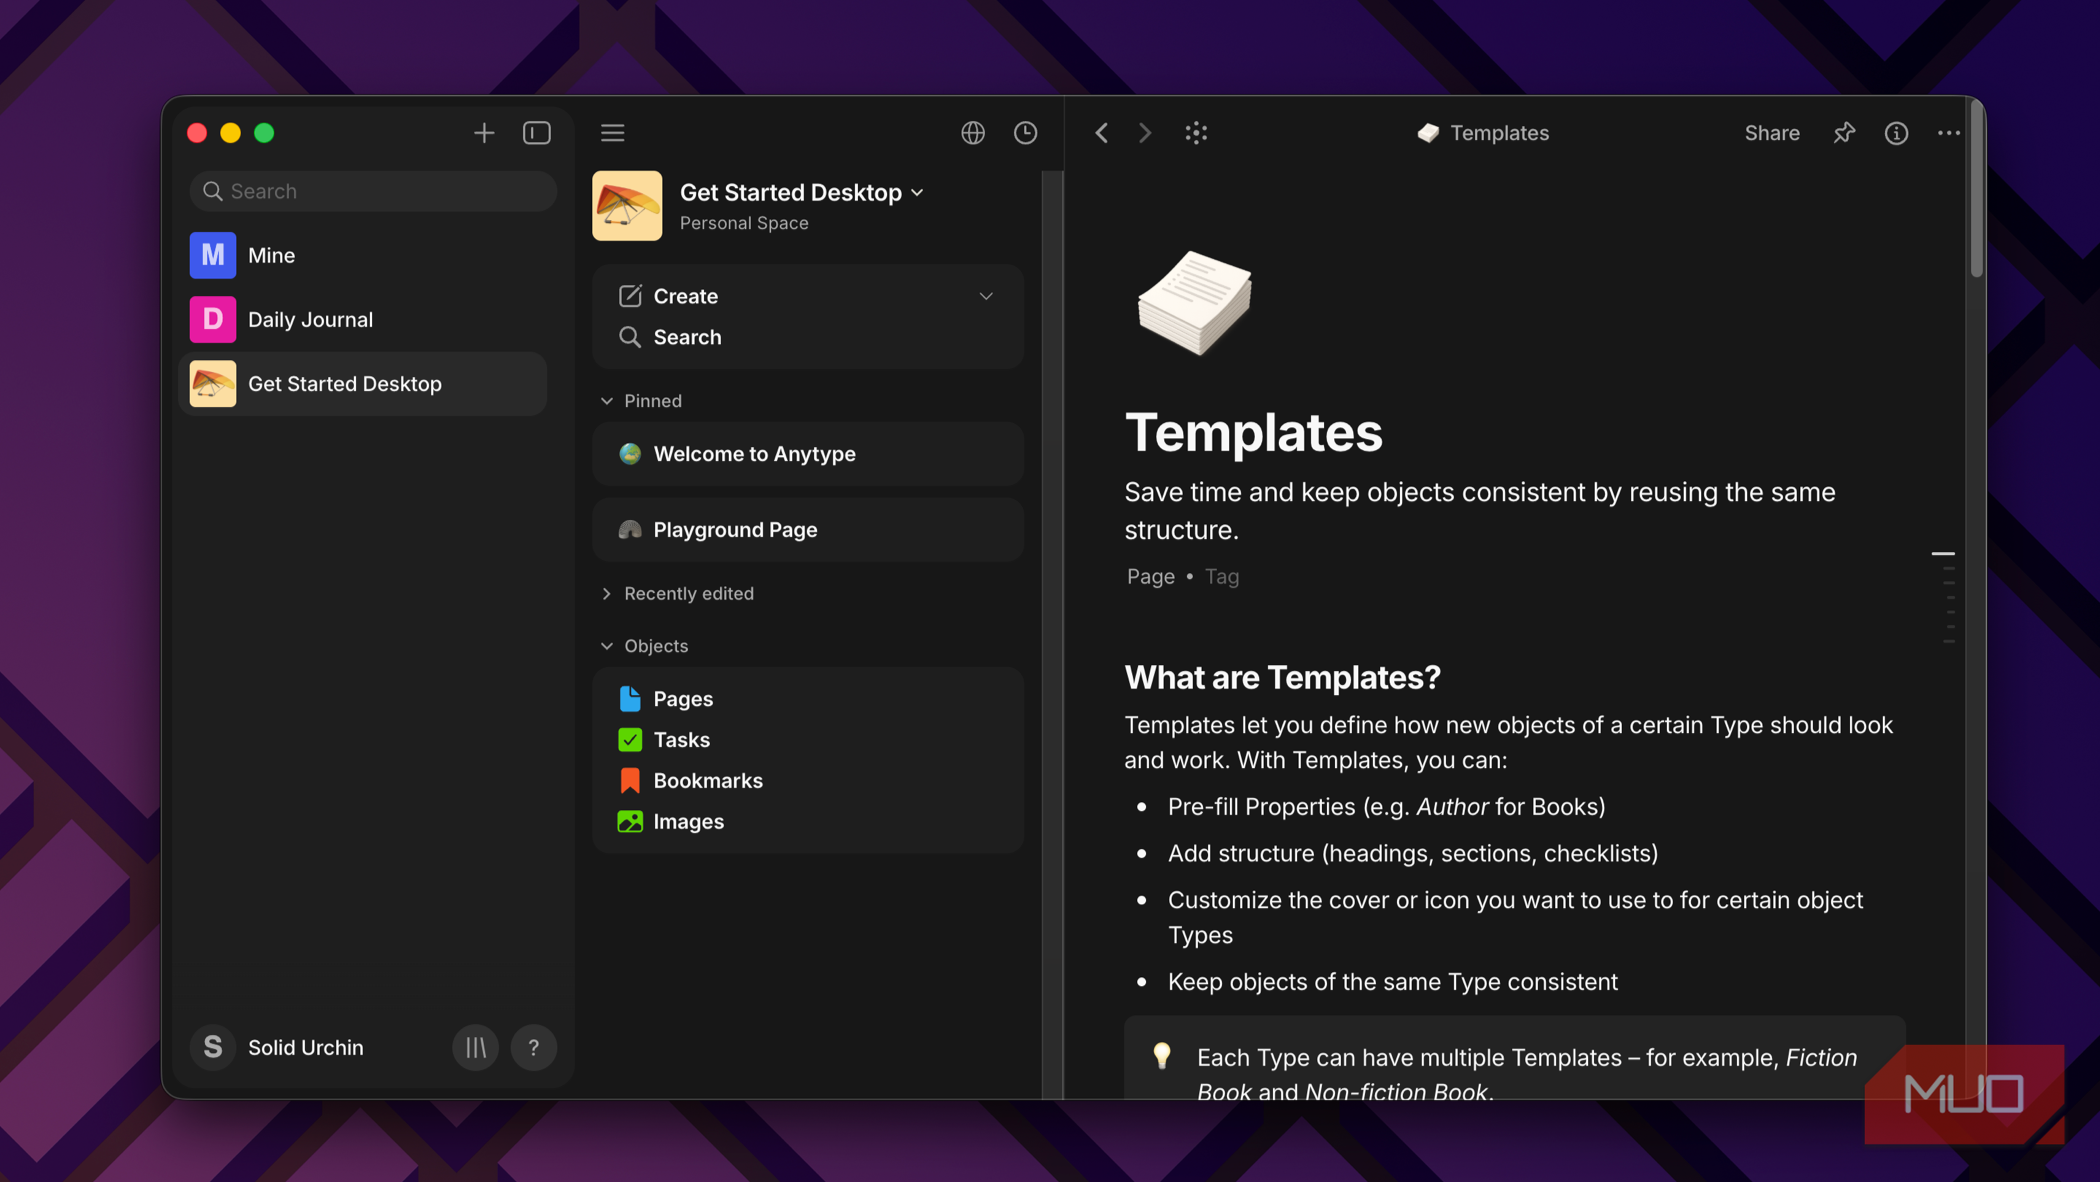Open Welcome to Anytype

pyautogui.click(x=808, y=454)
